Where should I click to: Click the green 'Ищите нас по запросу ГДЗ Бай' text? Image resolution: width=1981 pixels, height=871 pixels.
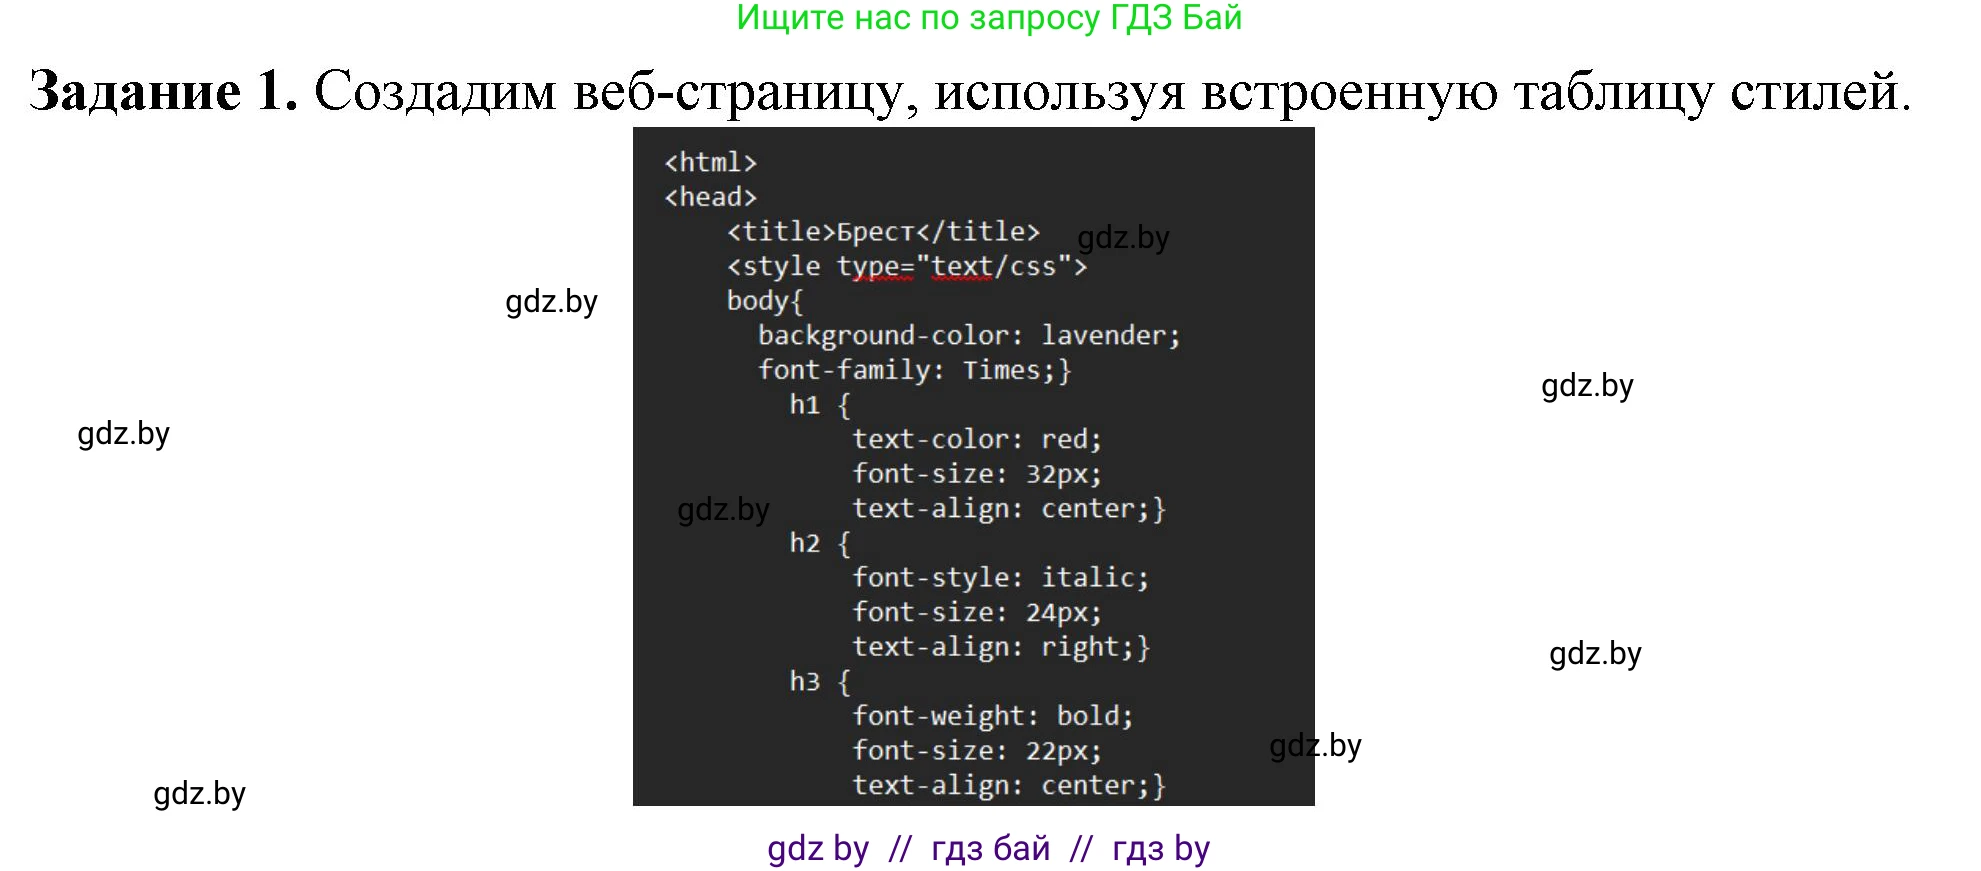click(988, 18)
